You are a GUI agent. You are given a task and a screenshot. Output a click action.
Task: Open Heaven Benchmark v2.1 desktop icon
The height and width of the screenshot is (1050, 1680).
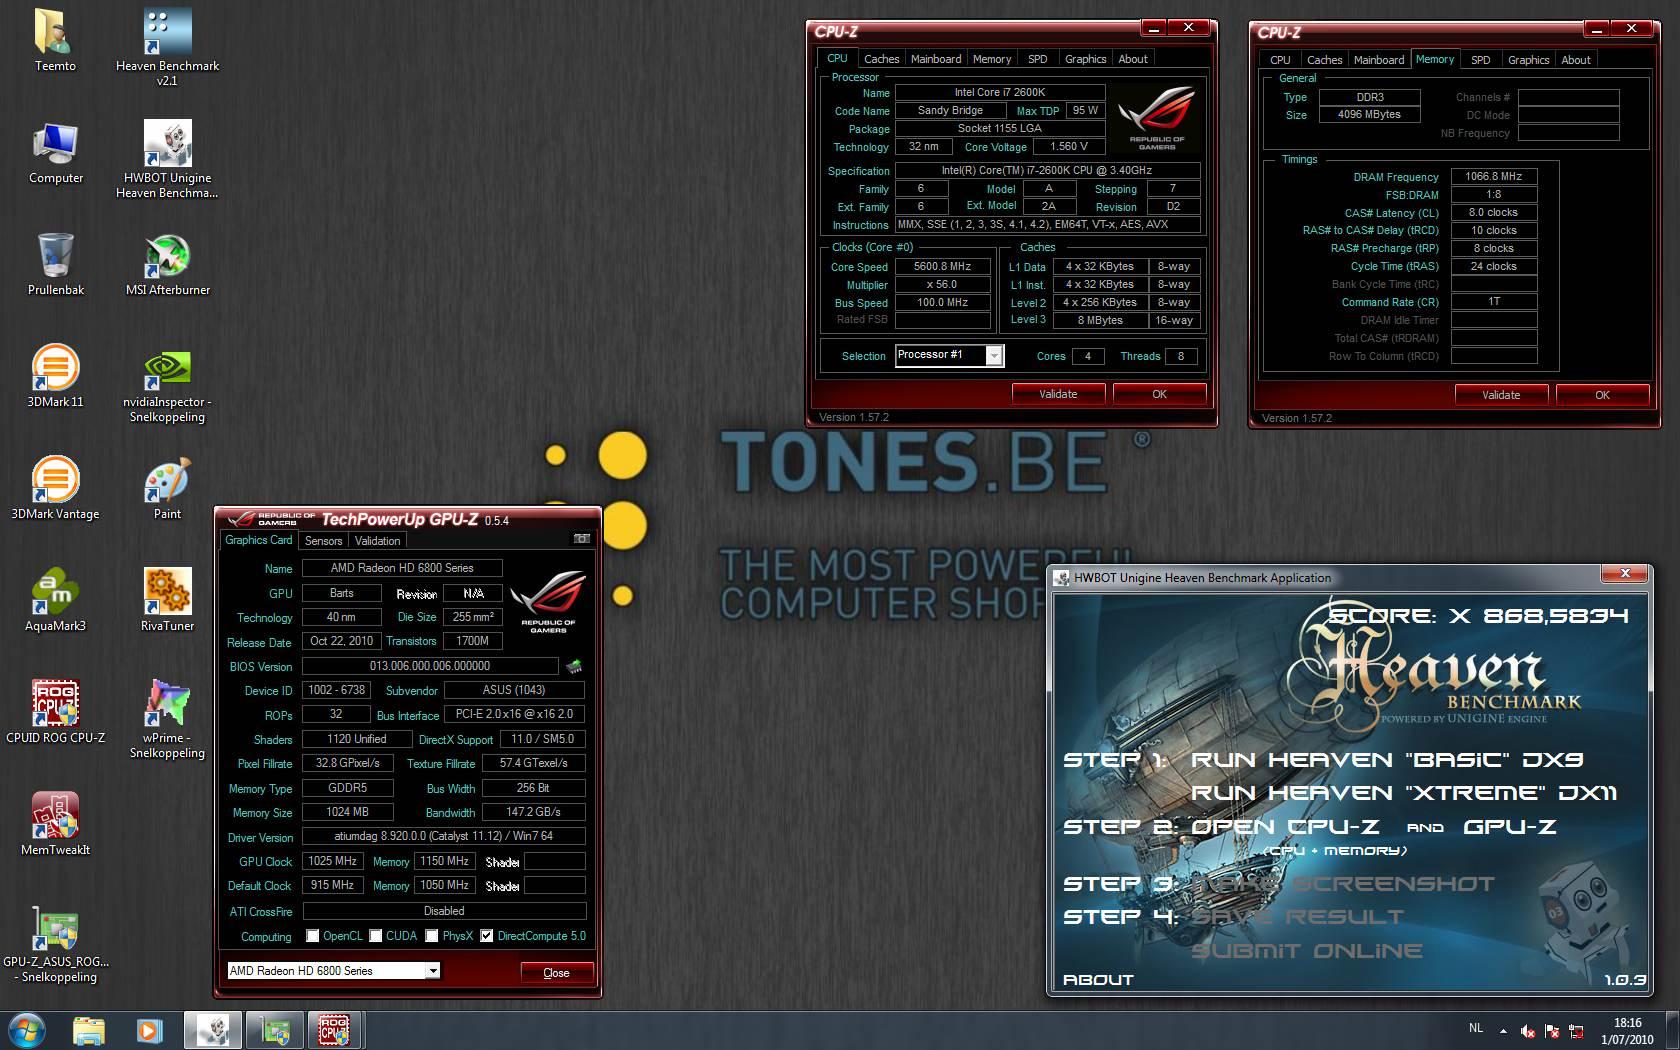click(x=167, y=47)
